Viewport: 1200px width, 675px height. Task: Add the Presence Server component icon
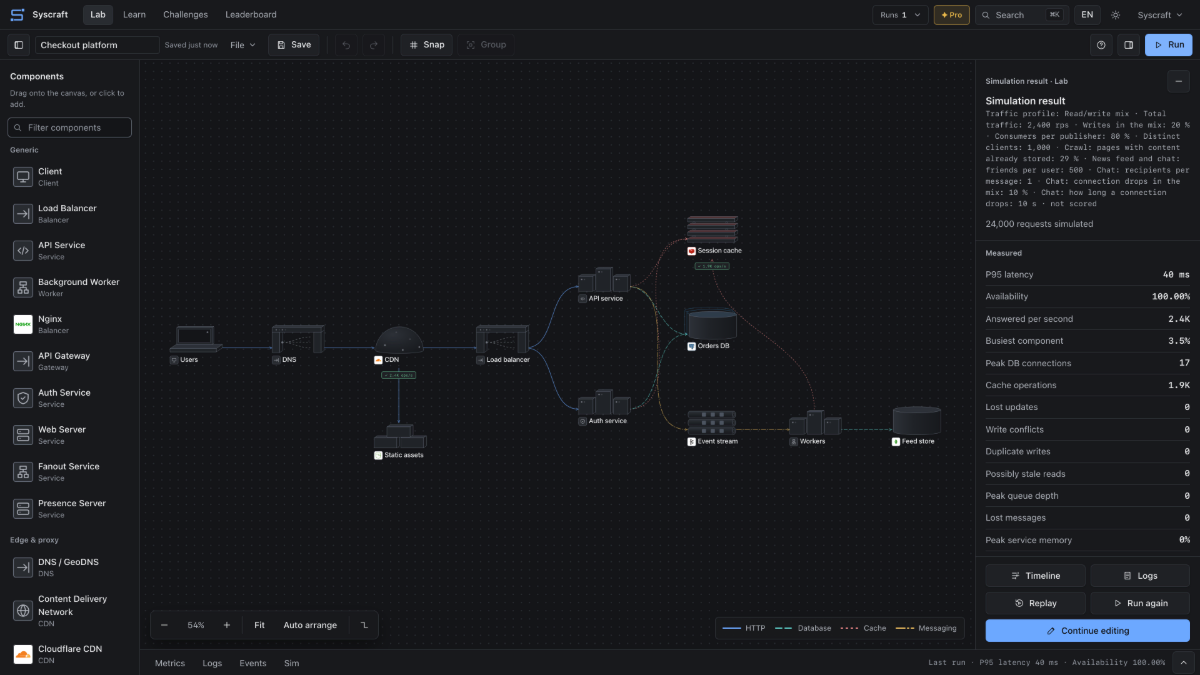(x=23, y=509)
